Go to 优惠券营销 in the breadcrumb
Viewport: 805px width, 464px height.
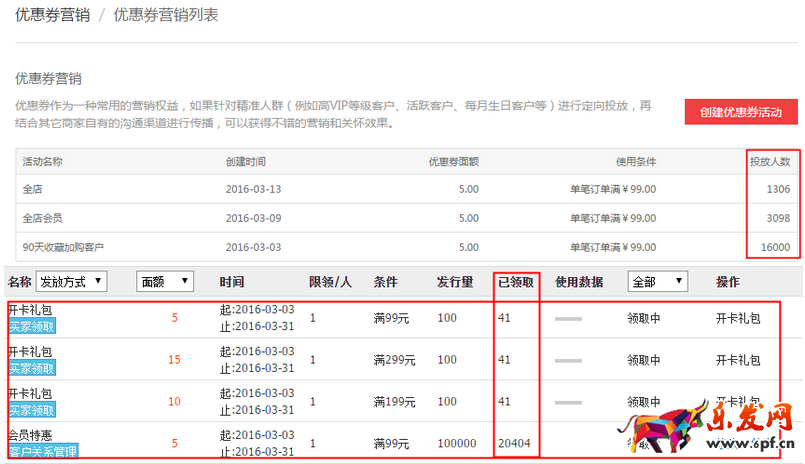[x=50, y=15]
